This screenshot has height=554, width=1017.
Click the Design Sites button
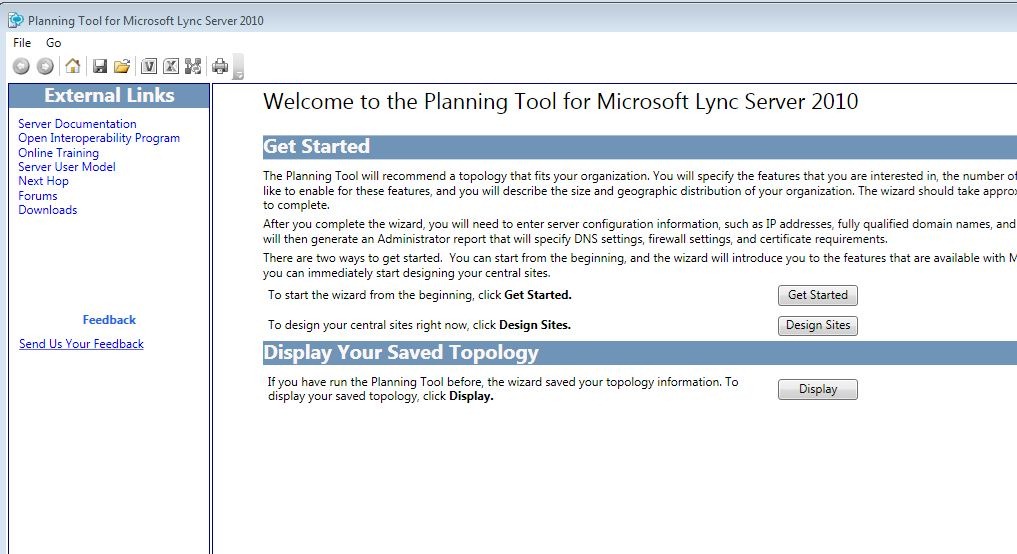(x=817, y=326)
